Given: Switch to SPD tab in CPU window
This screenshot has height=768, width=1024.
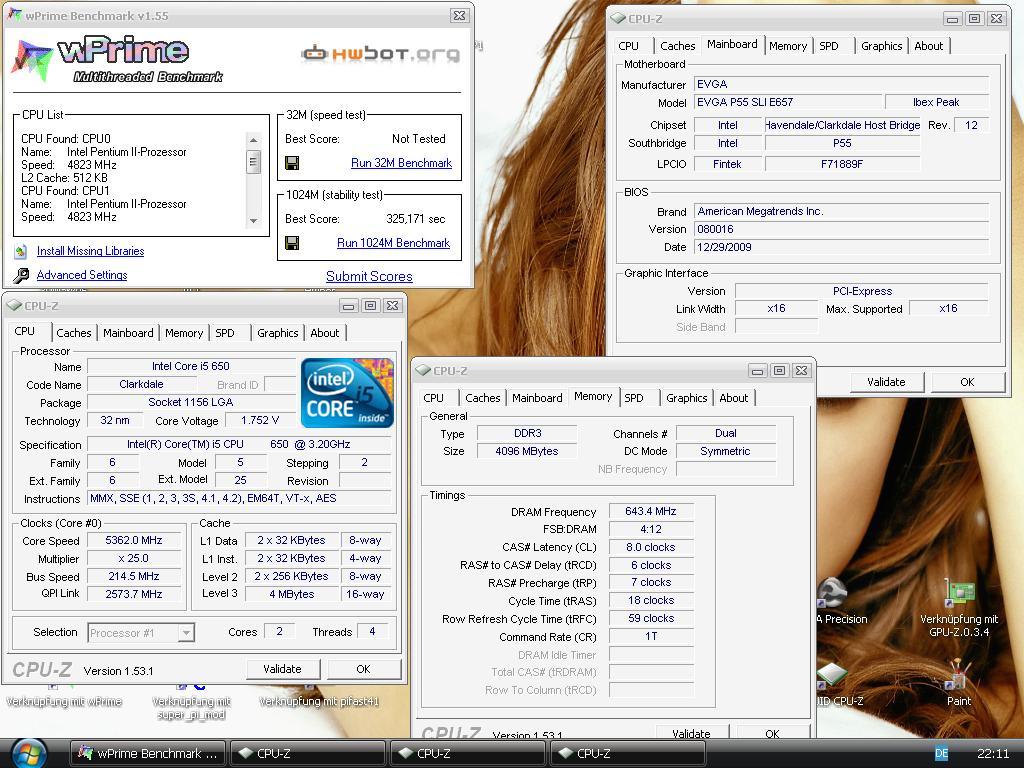Looking at the screenshot, I should click(225, 333).
